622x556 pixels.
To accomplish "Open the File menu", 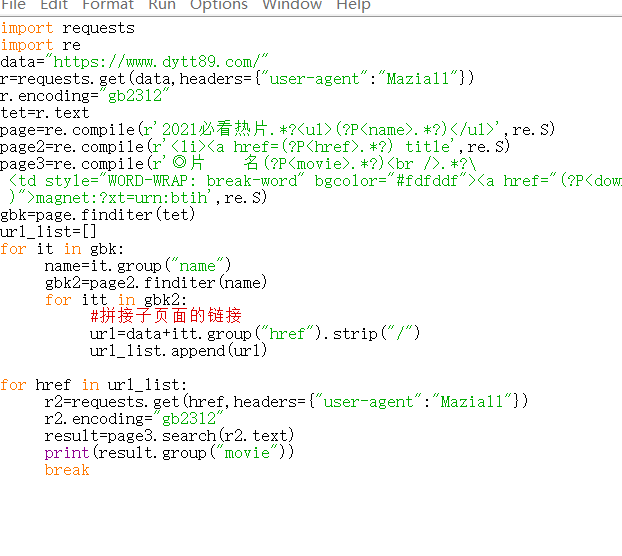I will [13, 5].
